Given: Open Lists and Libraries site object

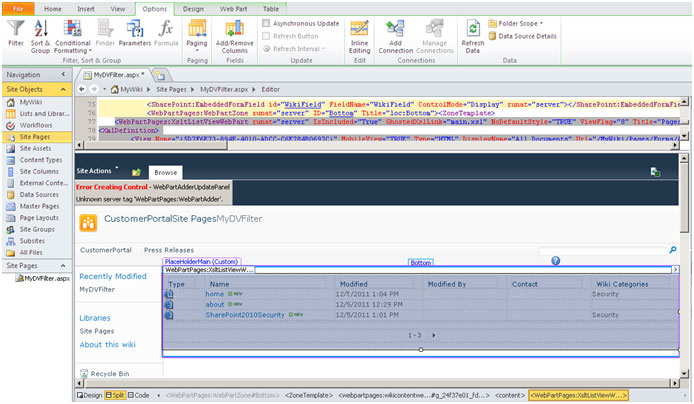Looking at the screenshot, I should (x=38, y=114).
